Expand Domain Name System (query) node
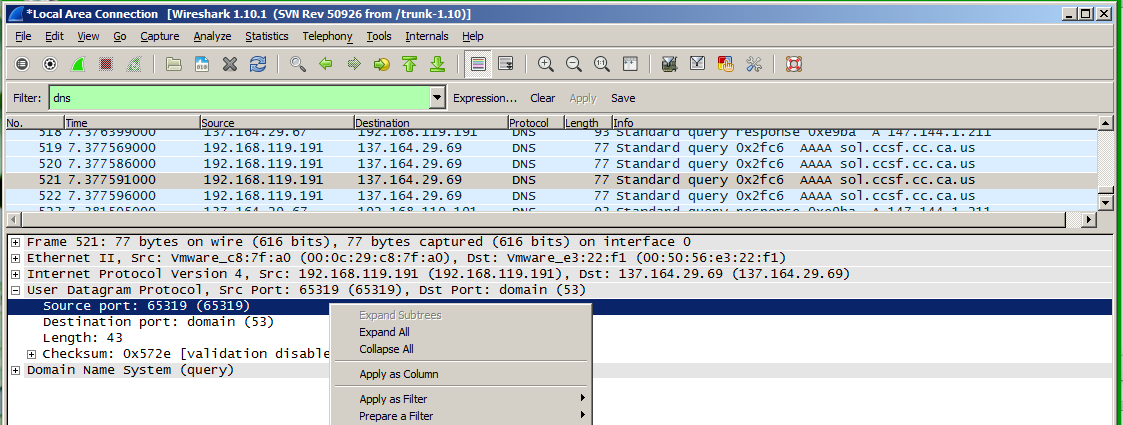Image resolution: width=1123 pixels, height=425 pixels. (16, 371)
